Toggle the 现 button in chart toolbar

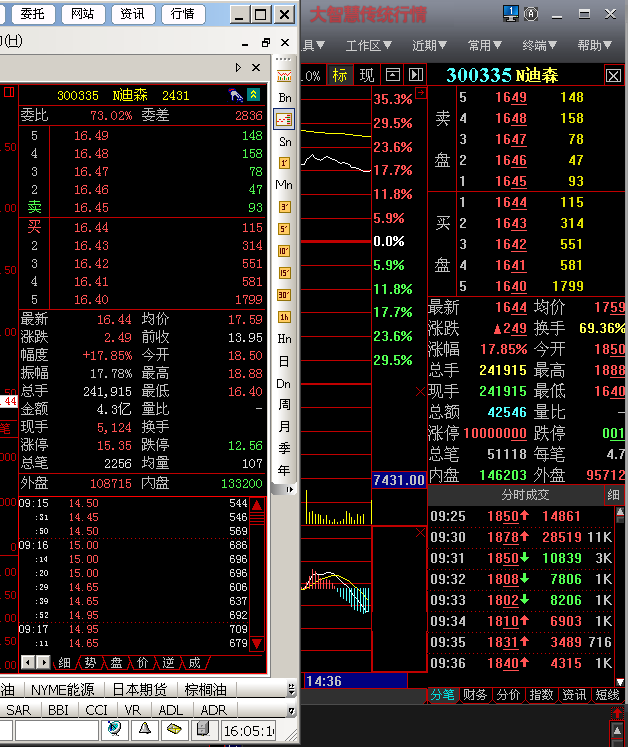coord(366,75)
